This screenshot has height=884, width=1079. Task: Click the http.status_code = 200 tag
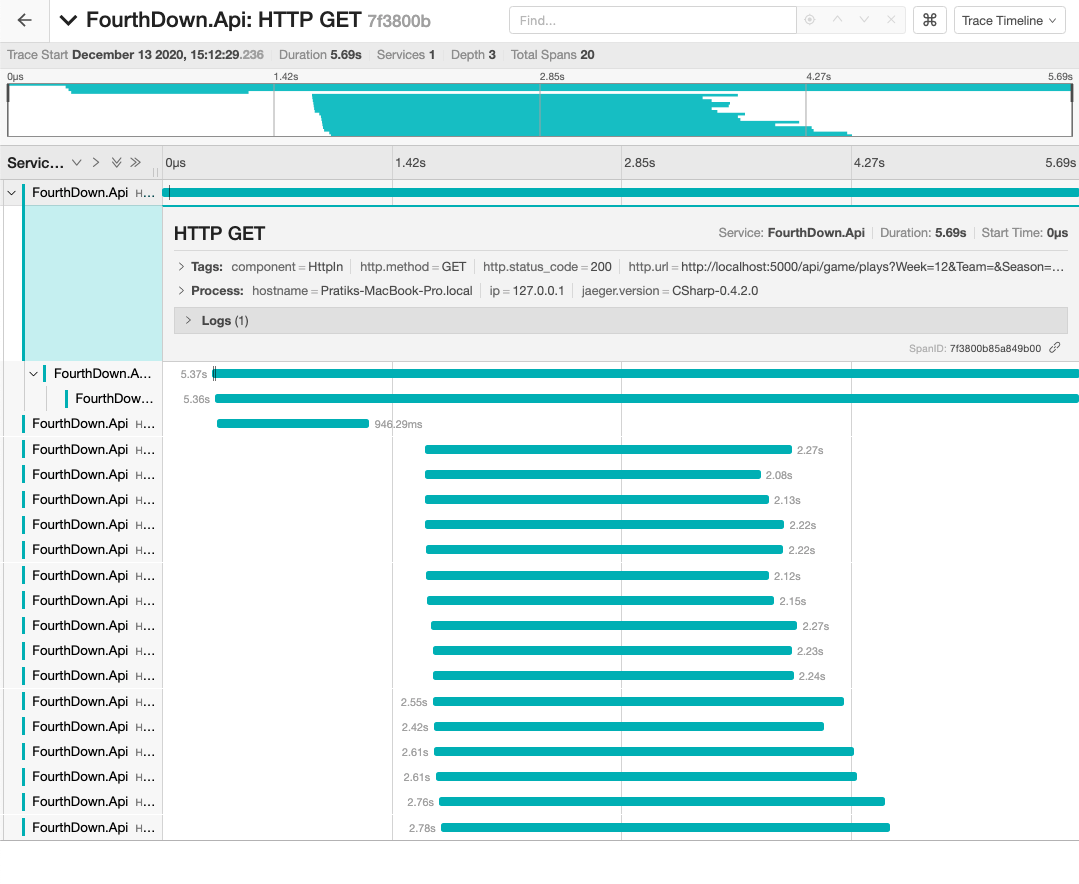click(x=547, y=267)
